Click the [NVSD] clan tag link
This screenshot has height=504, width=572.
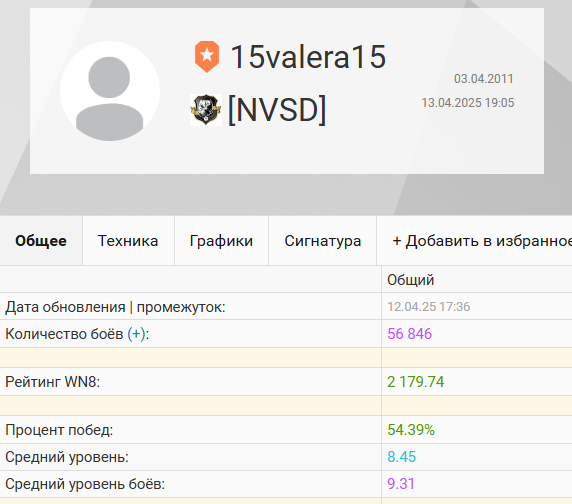coord(277,110)
